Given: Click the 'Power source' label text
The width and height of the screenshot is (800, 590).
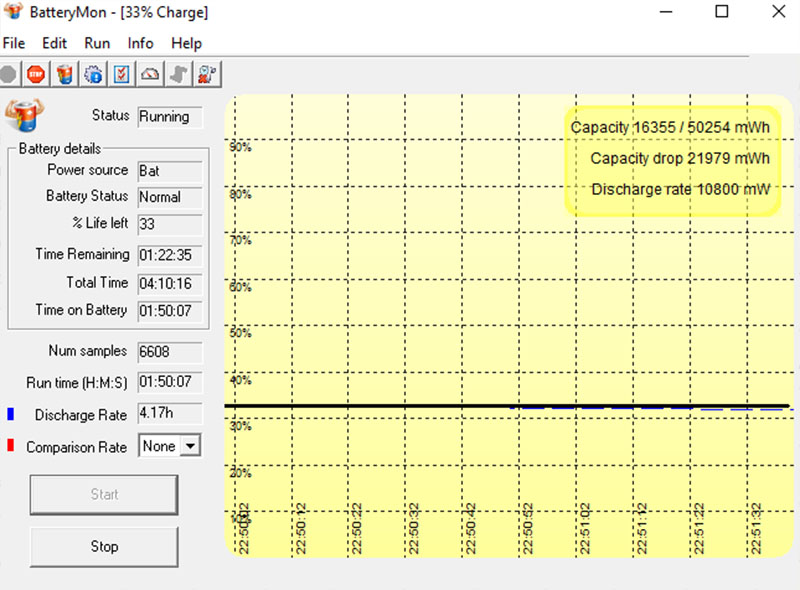Looking at the screenshot, I should point(87,170).
